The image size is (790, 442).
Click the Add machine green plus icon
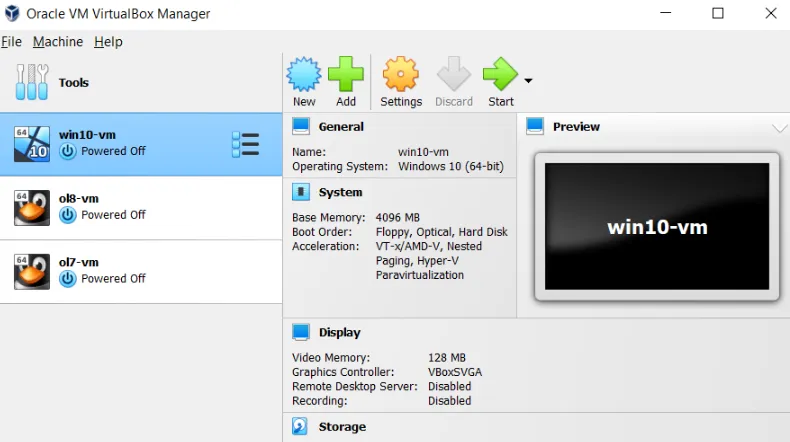click(346, 74)
